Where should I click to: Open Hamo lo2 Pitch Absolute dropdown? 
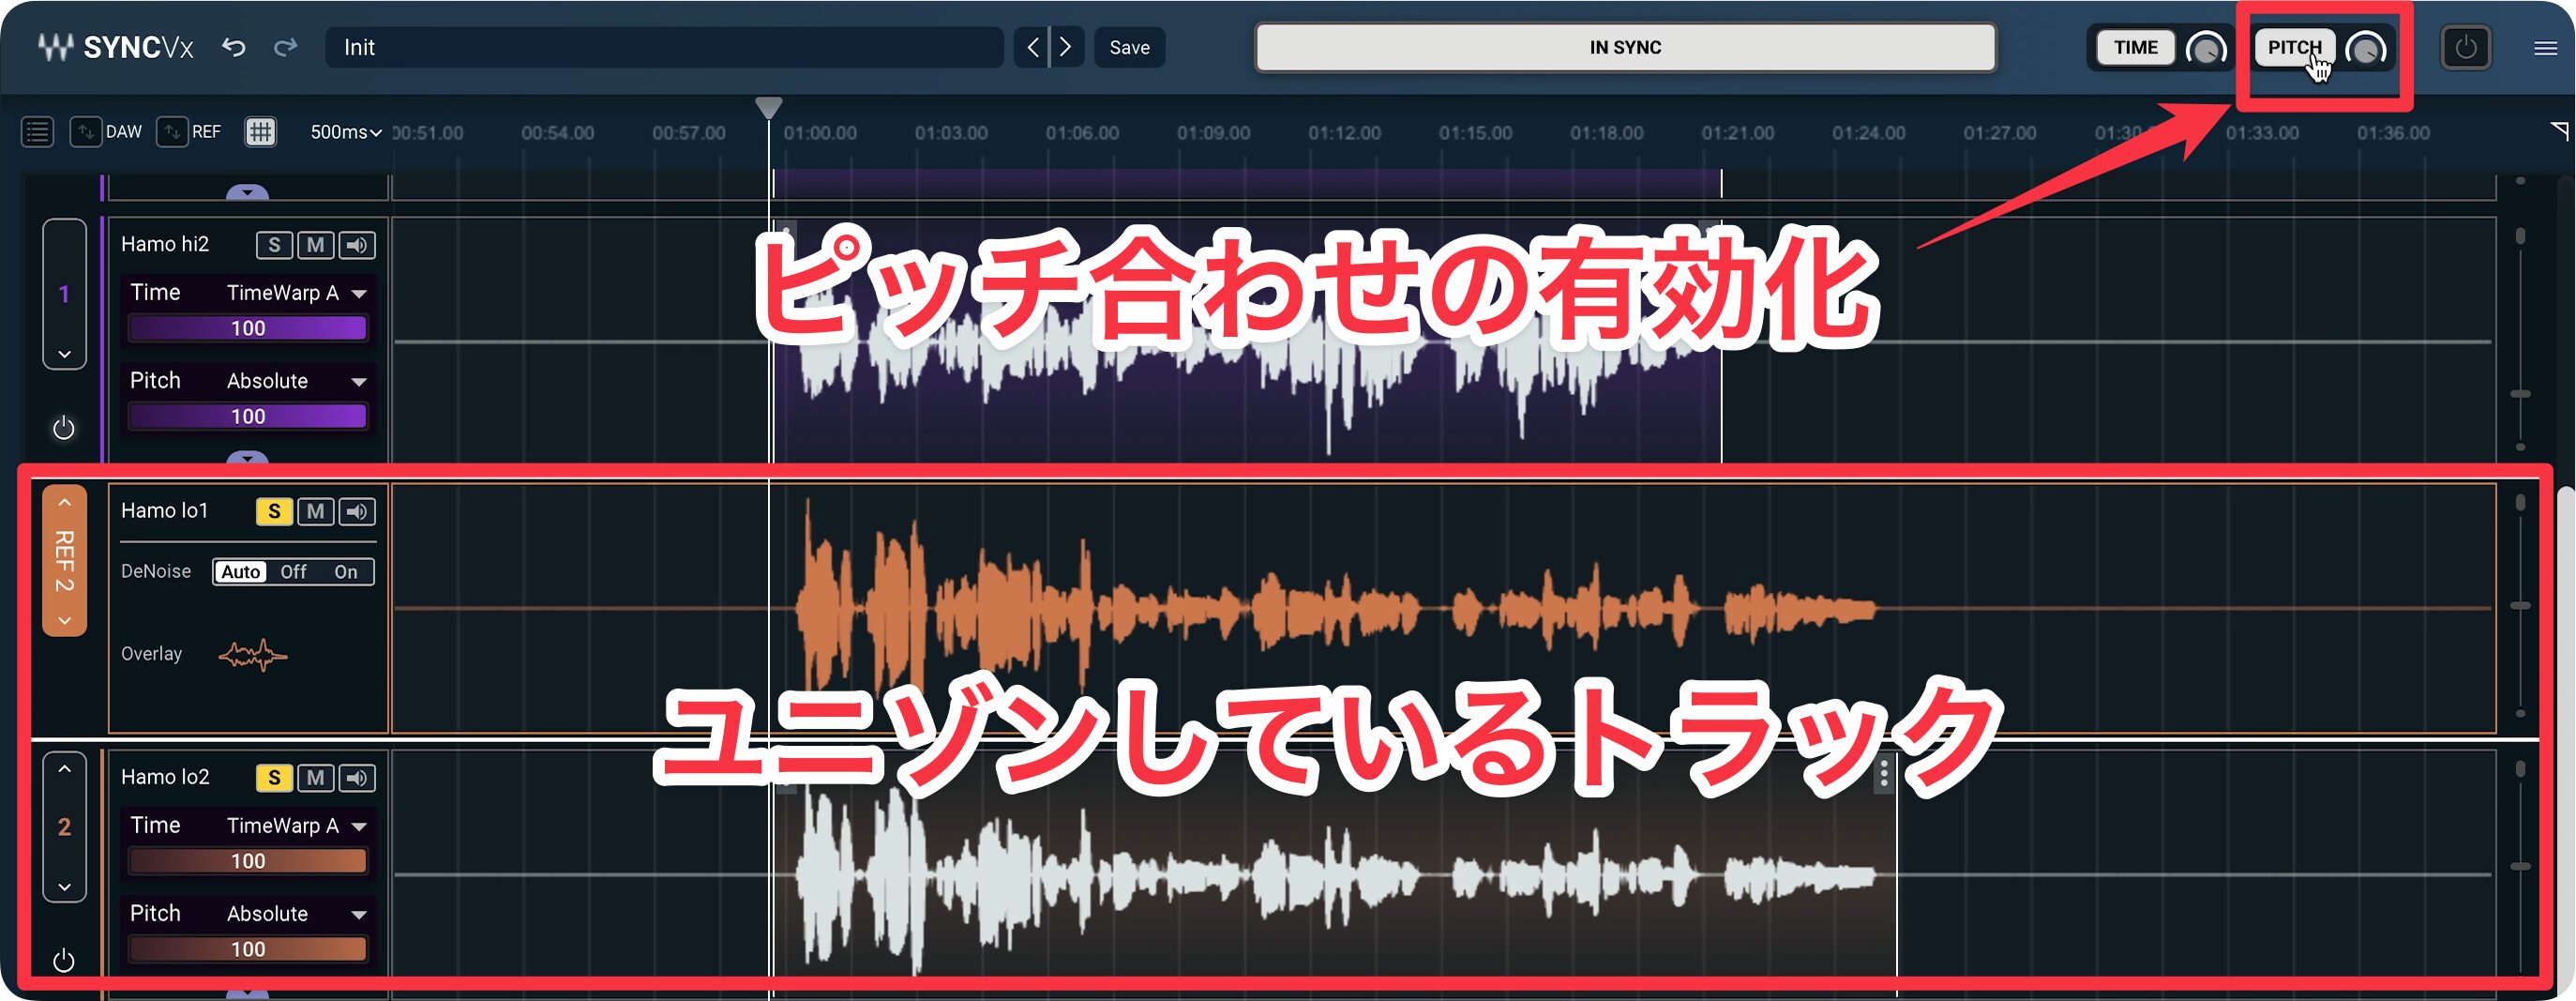[x=296, y=914]
